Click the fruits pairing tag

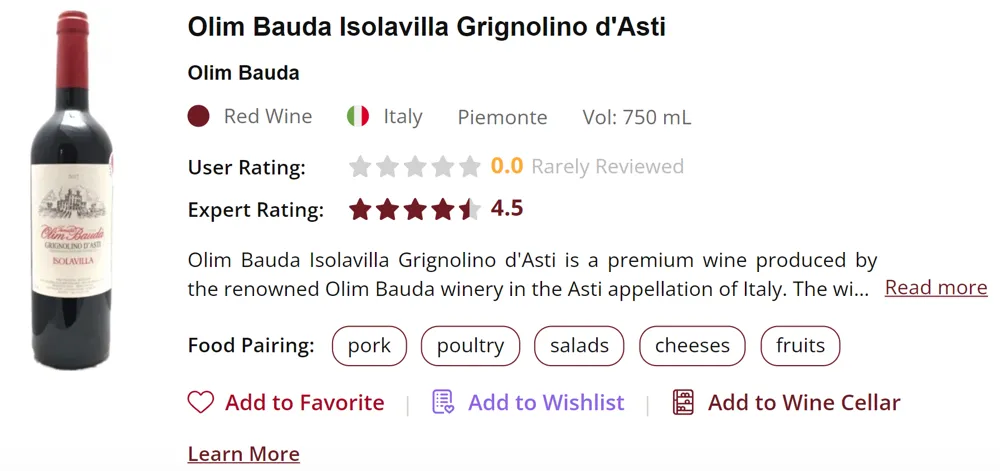tap(800, 346)
